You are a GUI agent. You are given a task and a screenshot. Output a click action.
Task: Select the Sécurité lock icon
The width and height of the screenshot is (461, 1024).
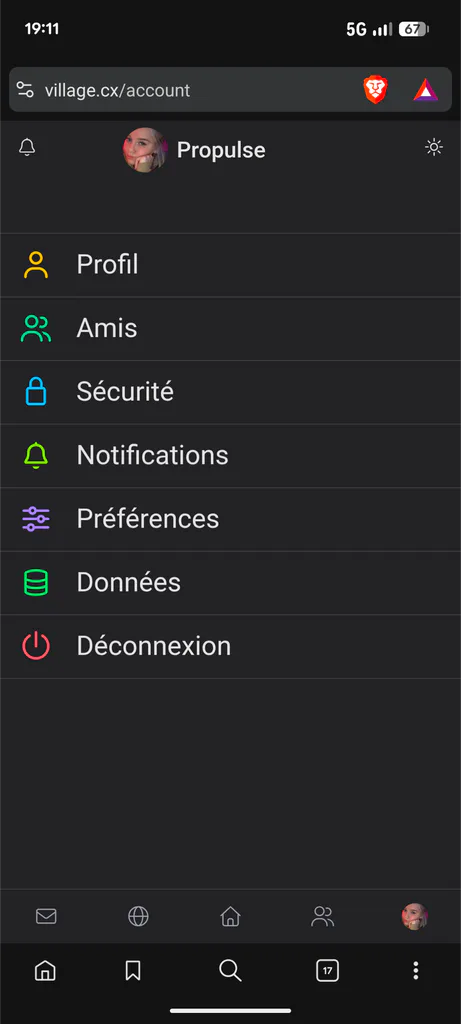pyautogui.click(x=36, y=392)
